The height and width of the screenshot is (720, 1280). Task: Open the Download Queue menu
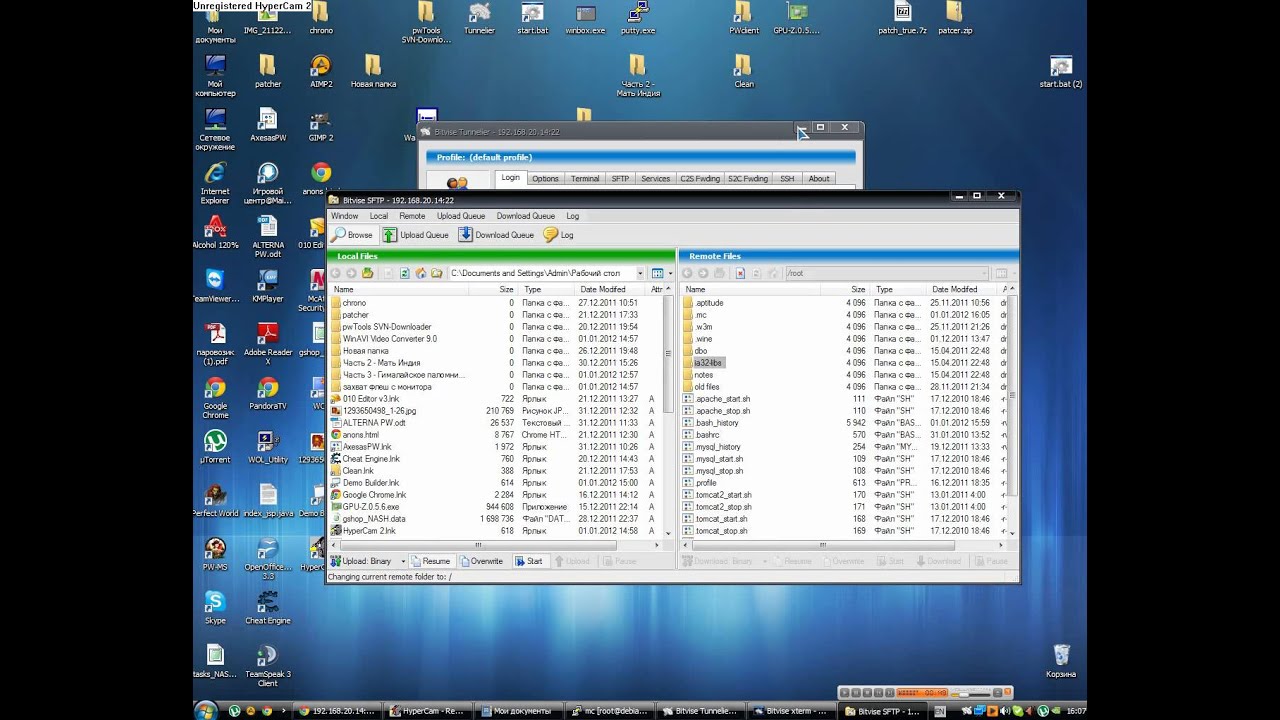click(526, 216)
